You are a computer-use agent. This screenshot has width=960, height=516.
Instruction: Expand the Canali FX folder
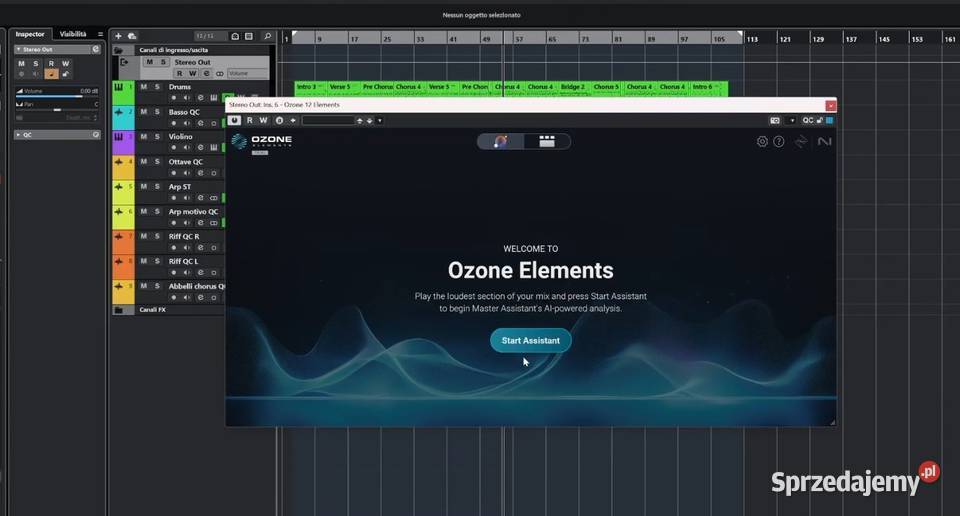coord(119,310)
